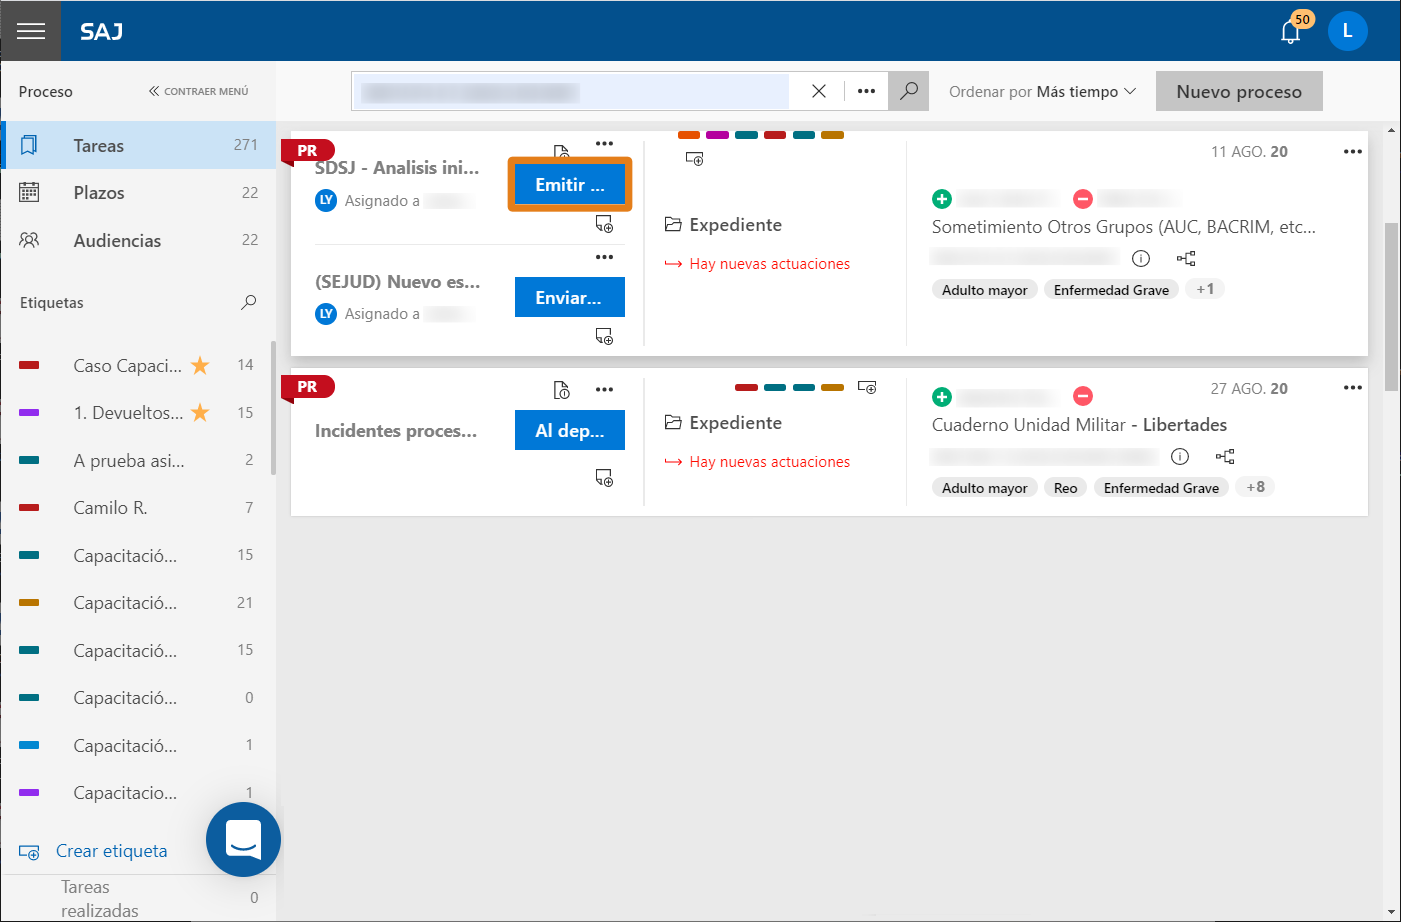The image size is (1401, 922).
Task: Click add-note icon below Al dep... button
Action: (604, 478)
